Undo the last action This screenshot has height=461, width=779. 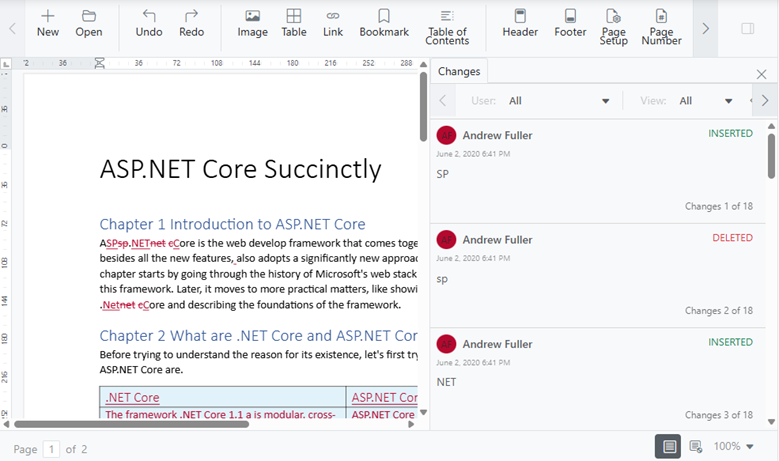[x=149, y=23]
